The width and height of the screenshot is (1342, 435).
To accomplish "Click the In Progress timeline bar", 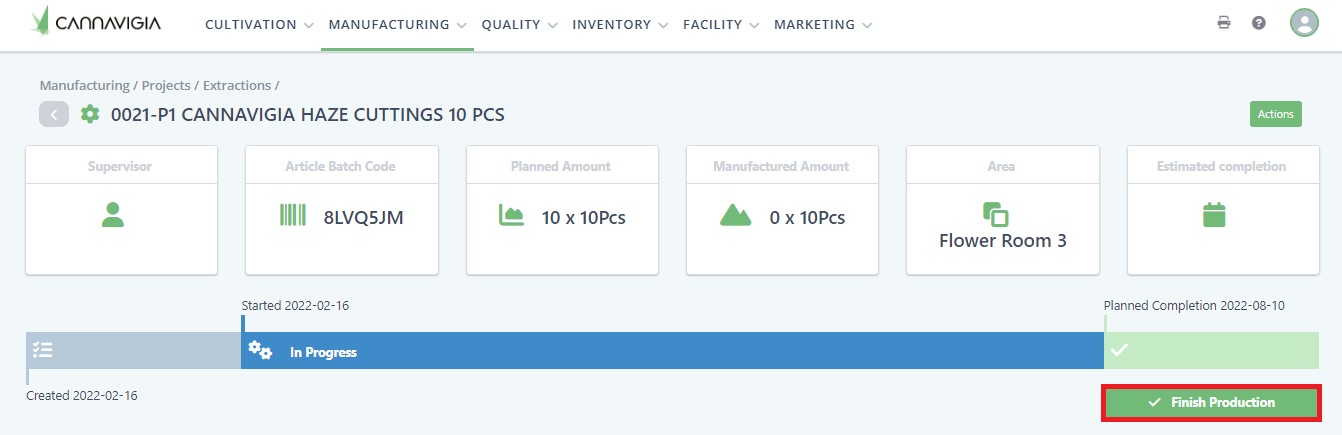I will 671,351.
